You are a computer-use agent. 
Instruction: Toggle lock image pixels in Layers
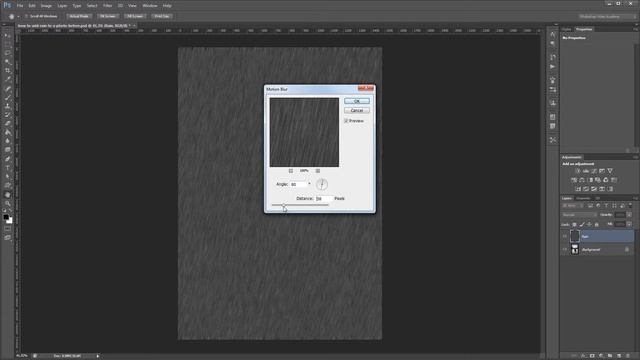[582, 224]
